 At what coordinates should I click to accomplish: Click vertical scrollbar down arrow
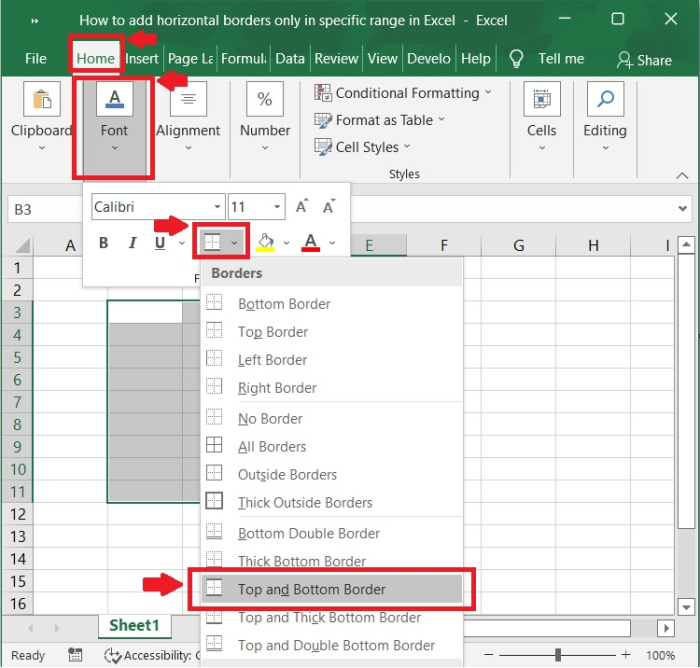point(686,607)
